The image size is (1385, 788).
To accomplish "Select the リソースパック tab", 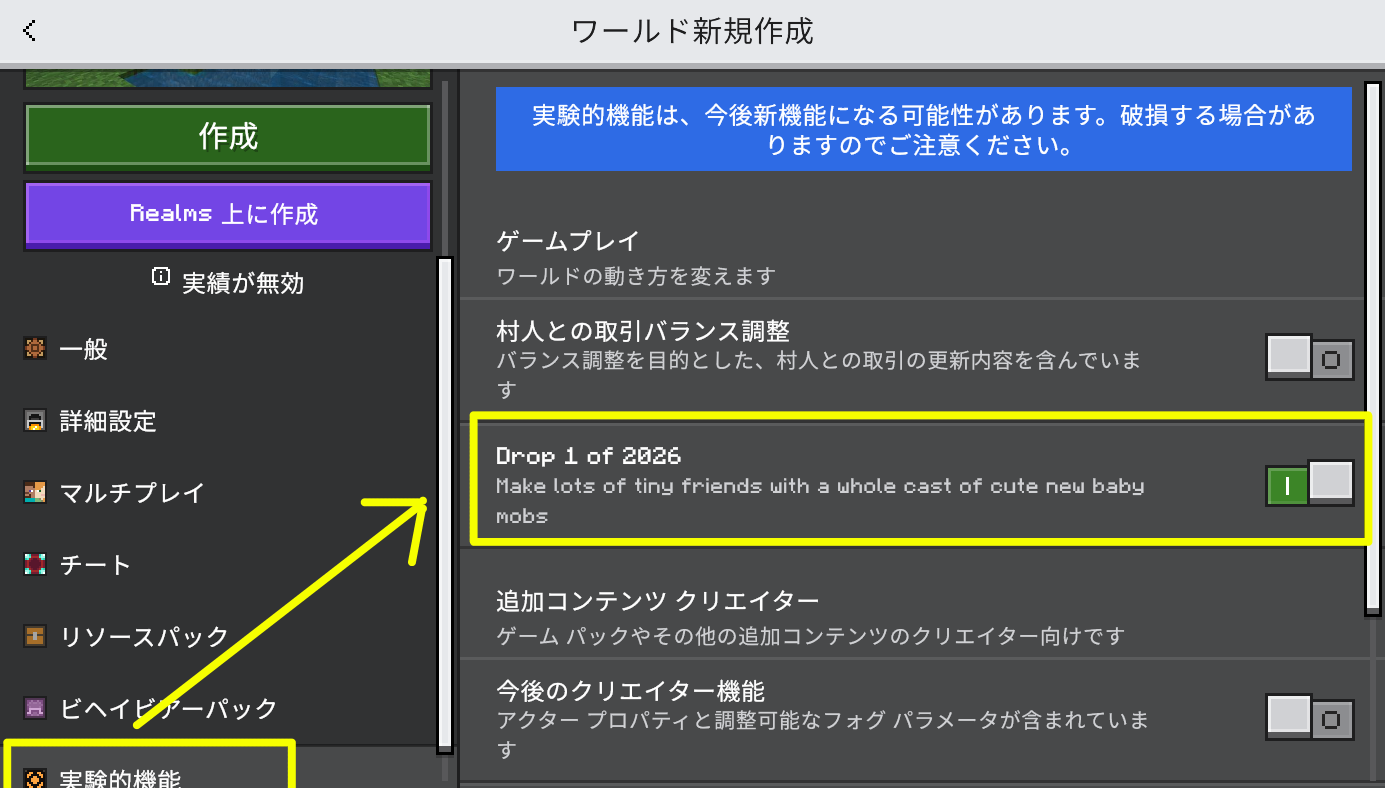I will pyautogui.click(x=144, y=636).
